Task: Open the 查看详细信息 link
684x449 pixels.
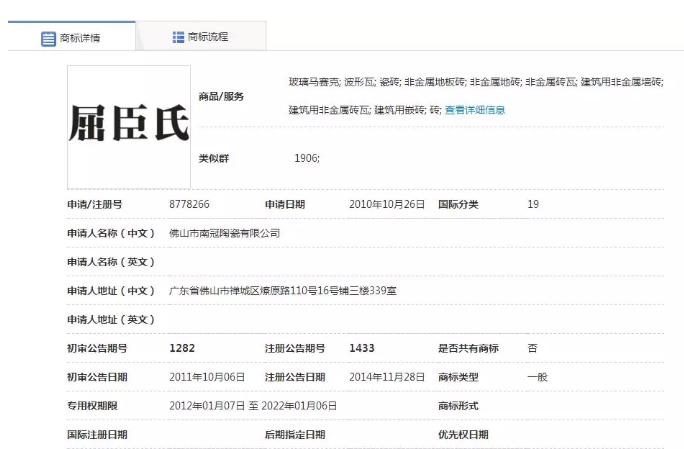Action: [475, 110]
